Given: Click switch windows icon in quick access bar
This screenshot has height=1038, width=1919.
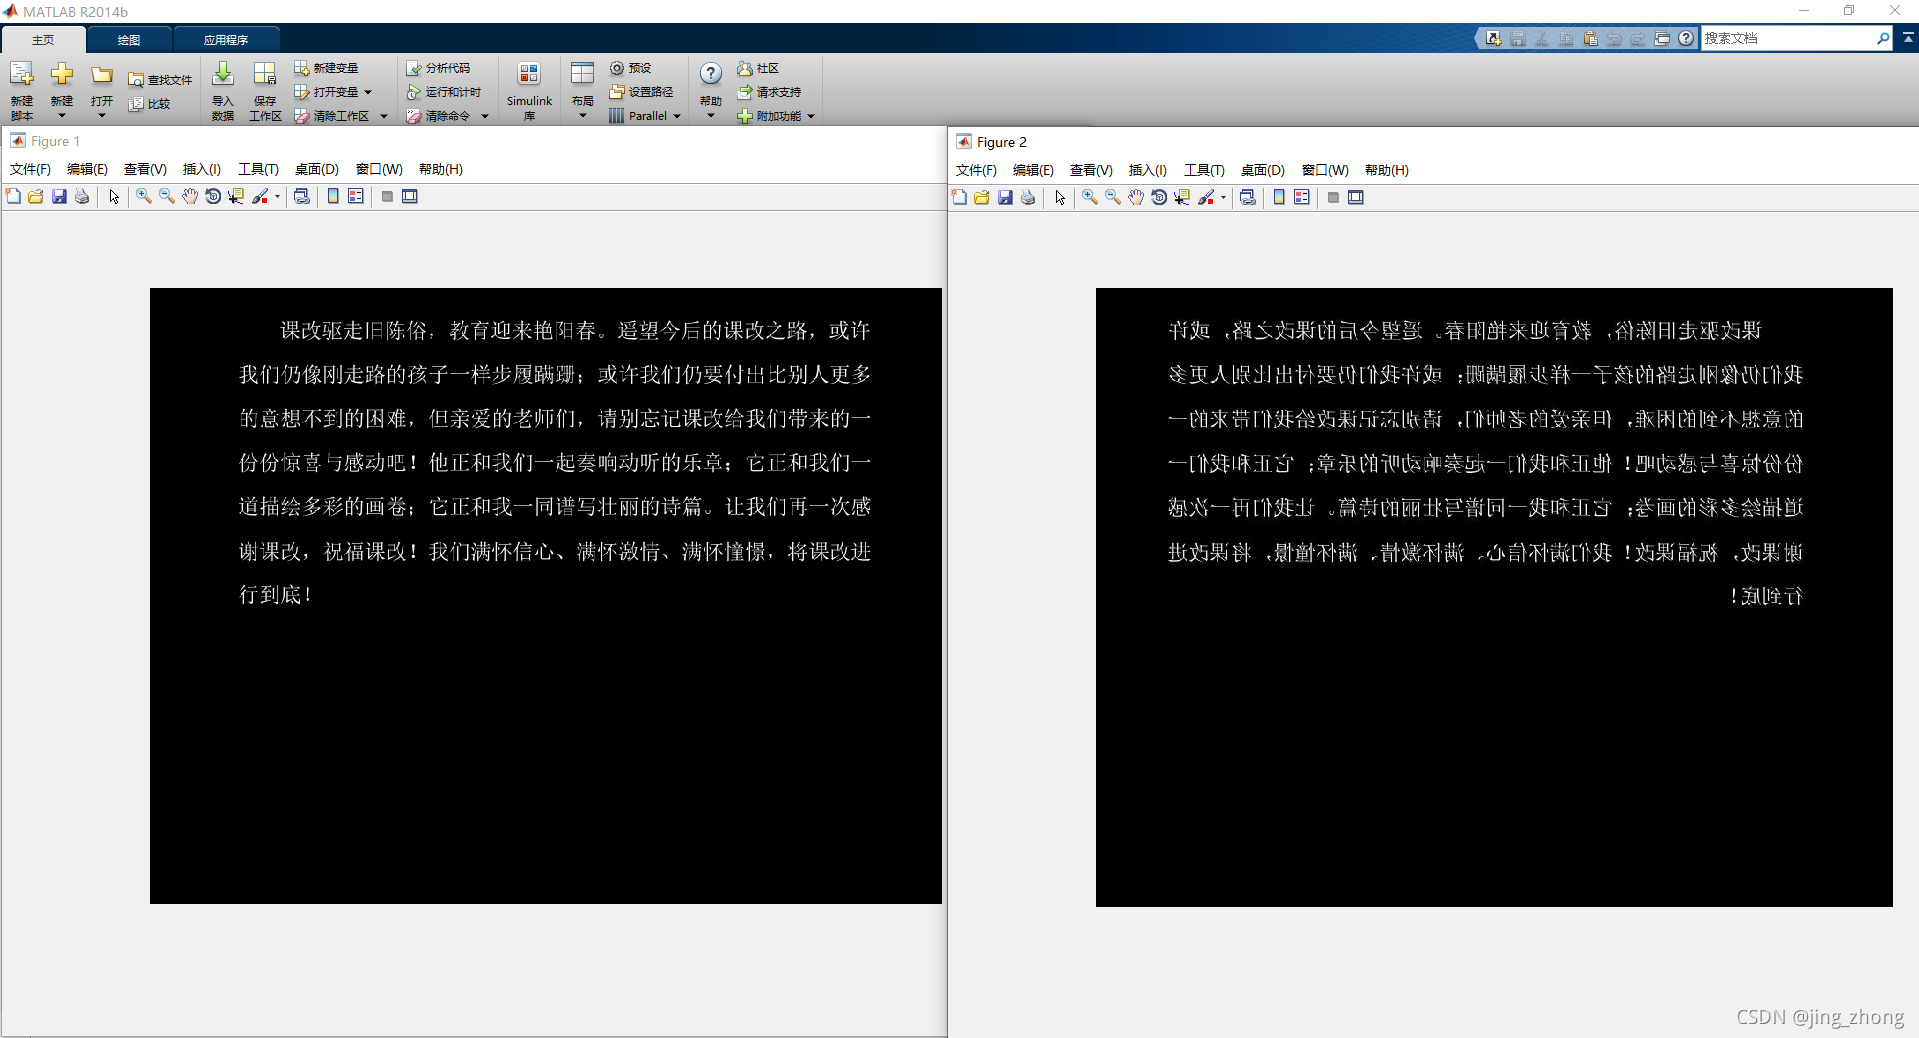Looking at the screenshot, I should [1662, 38].
